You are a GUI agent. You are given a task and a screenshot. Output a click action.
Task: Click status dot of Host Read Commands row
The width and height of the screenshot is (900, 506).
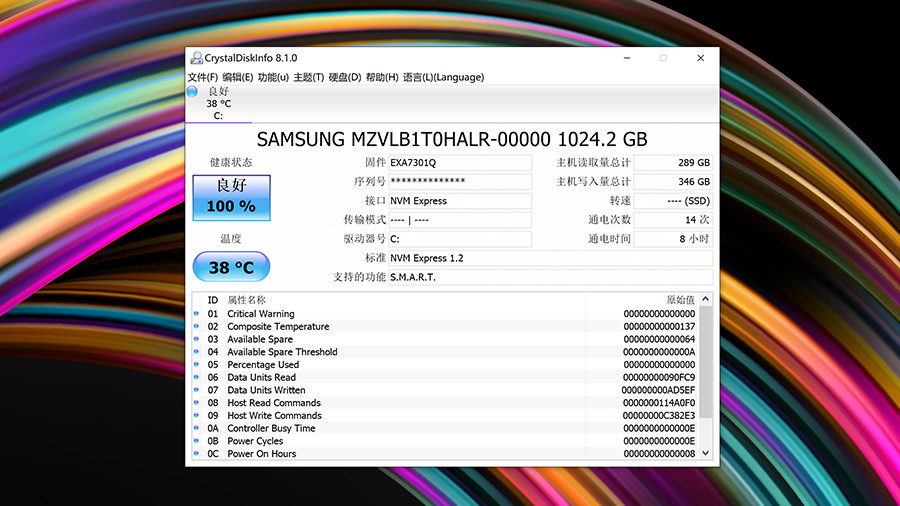(196, 402)
